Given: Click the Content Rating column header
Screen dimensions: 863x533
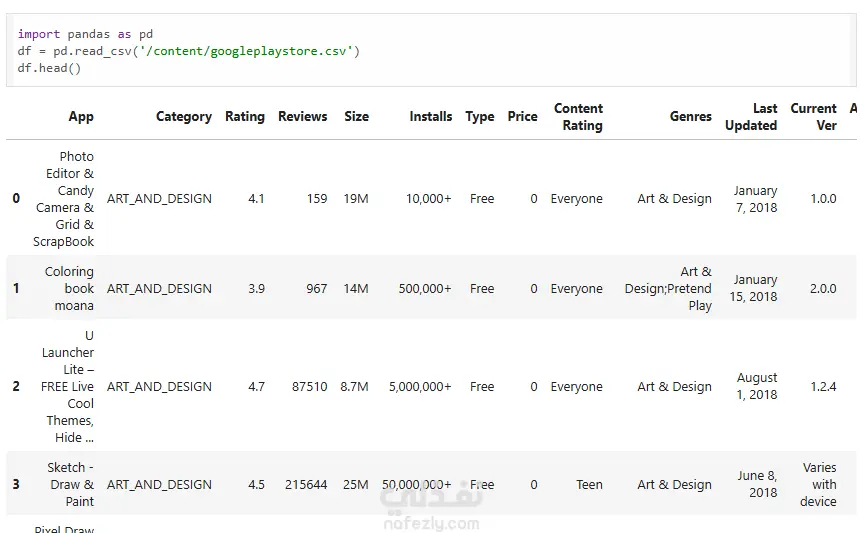Looking at the screenshot, I should coord(578,116).
